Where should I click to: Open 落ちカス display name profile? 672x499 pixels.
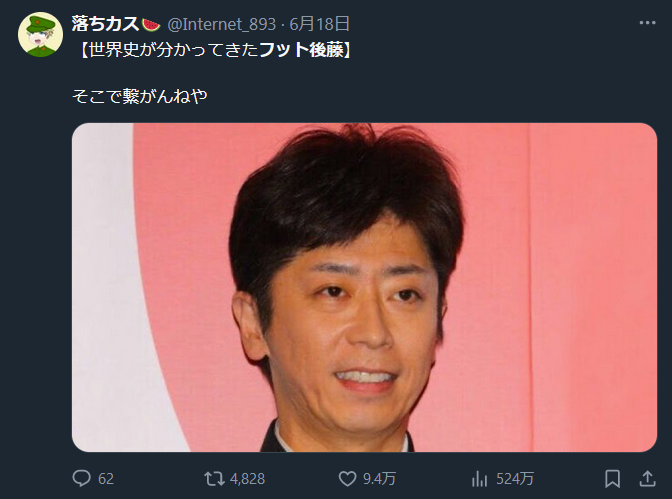tap(105, 24)
